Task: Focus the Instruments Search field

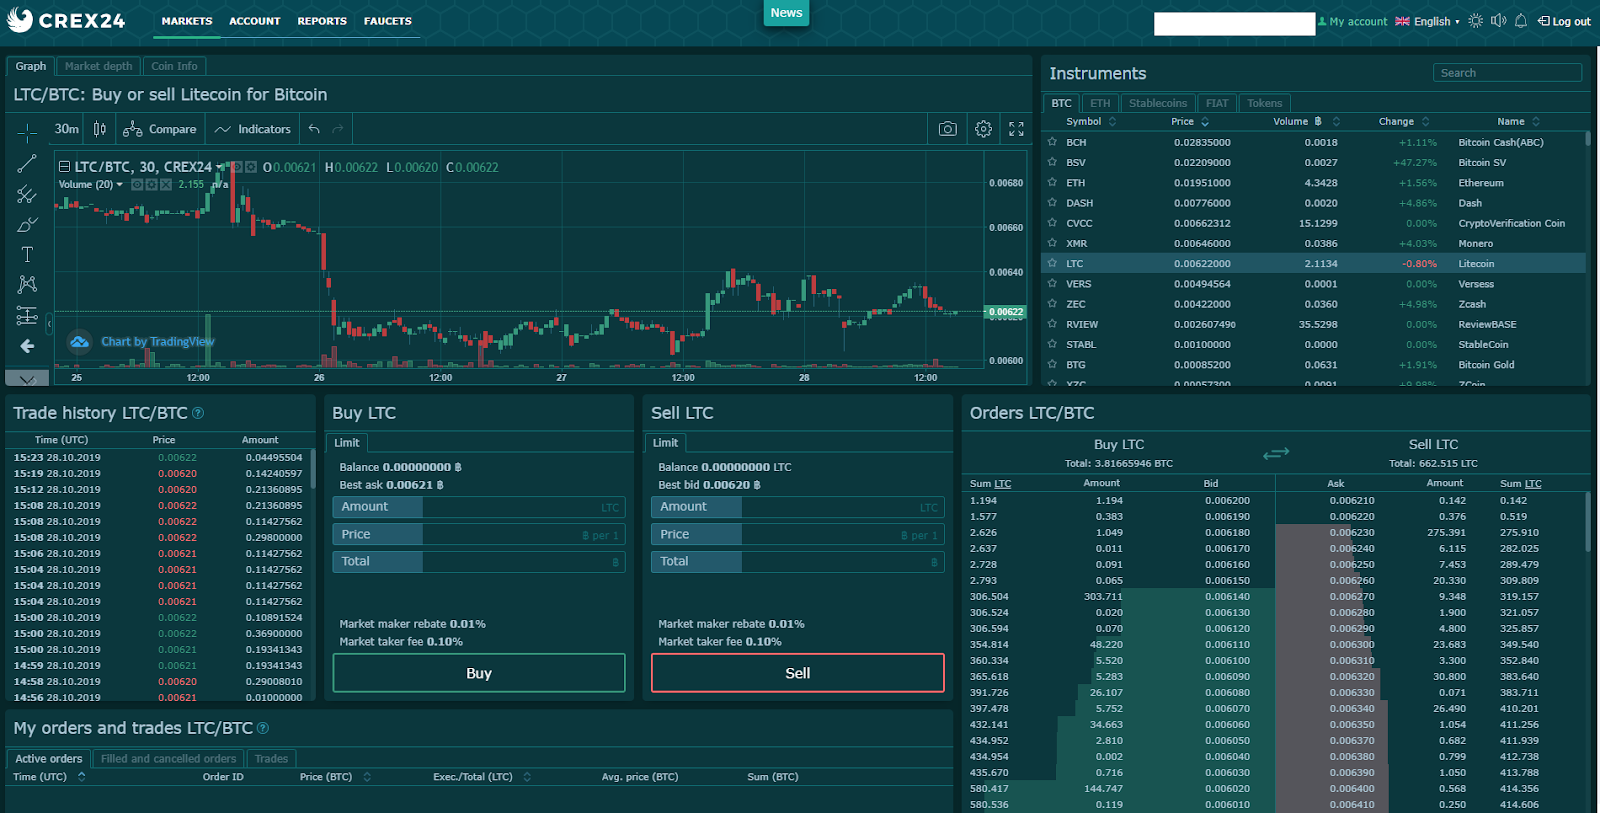Action: click(x=1507, y=73)
